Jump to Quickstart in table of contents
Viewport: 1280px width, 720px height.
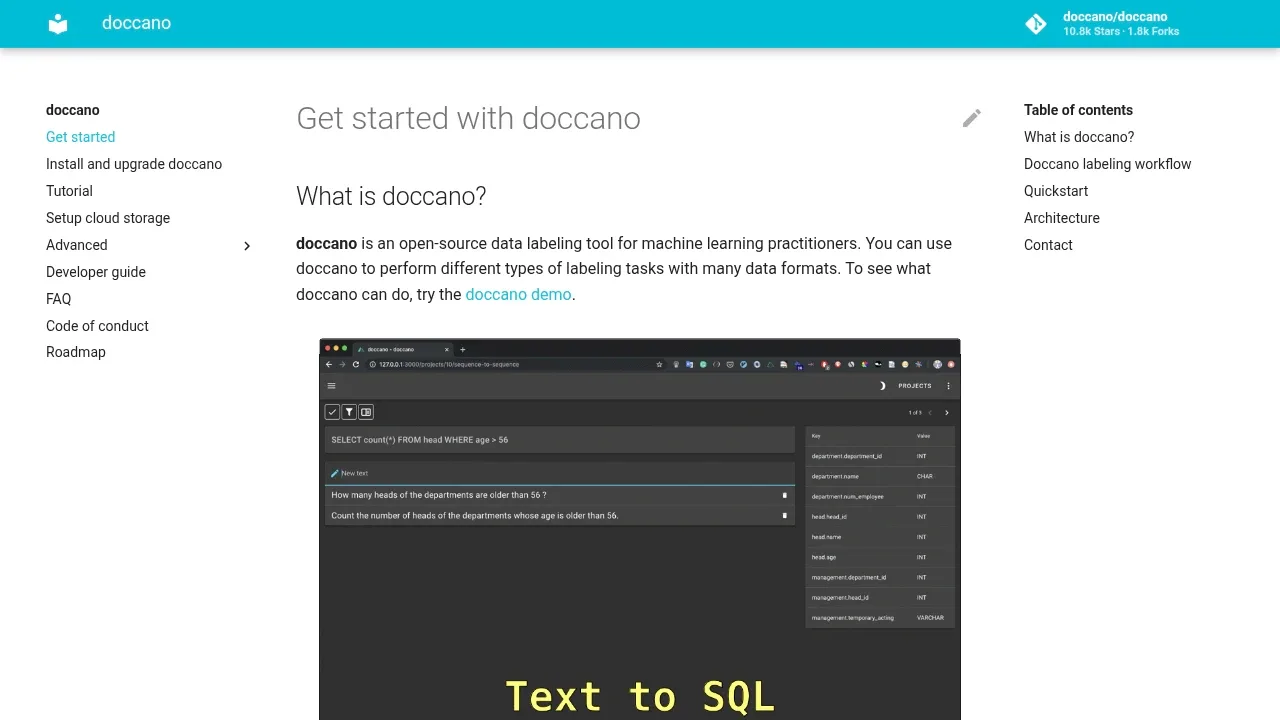1056,191
